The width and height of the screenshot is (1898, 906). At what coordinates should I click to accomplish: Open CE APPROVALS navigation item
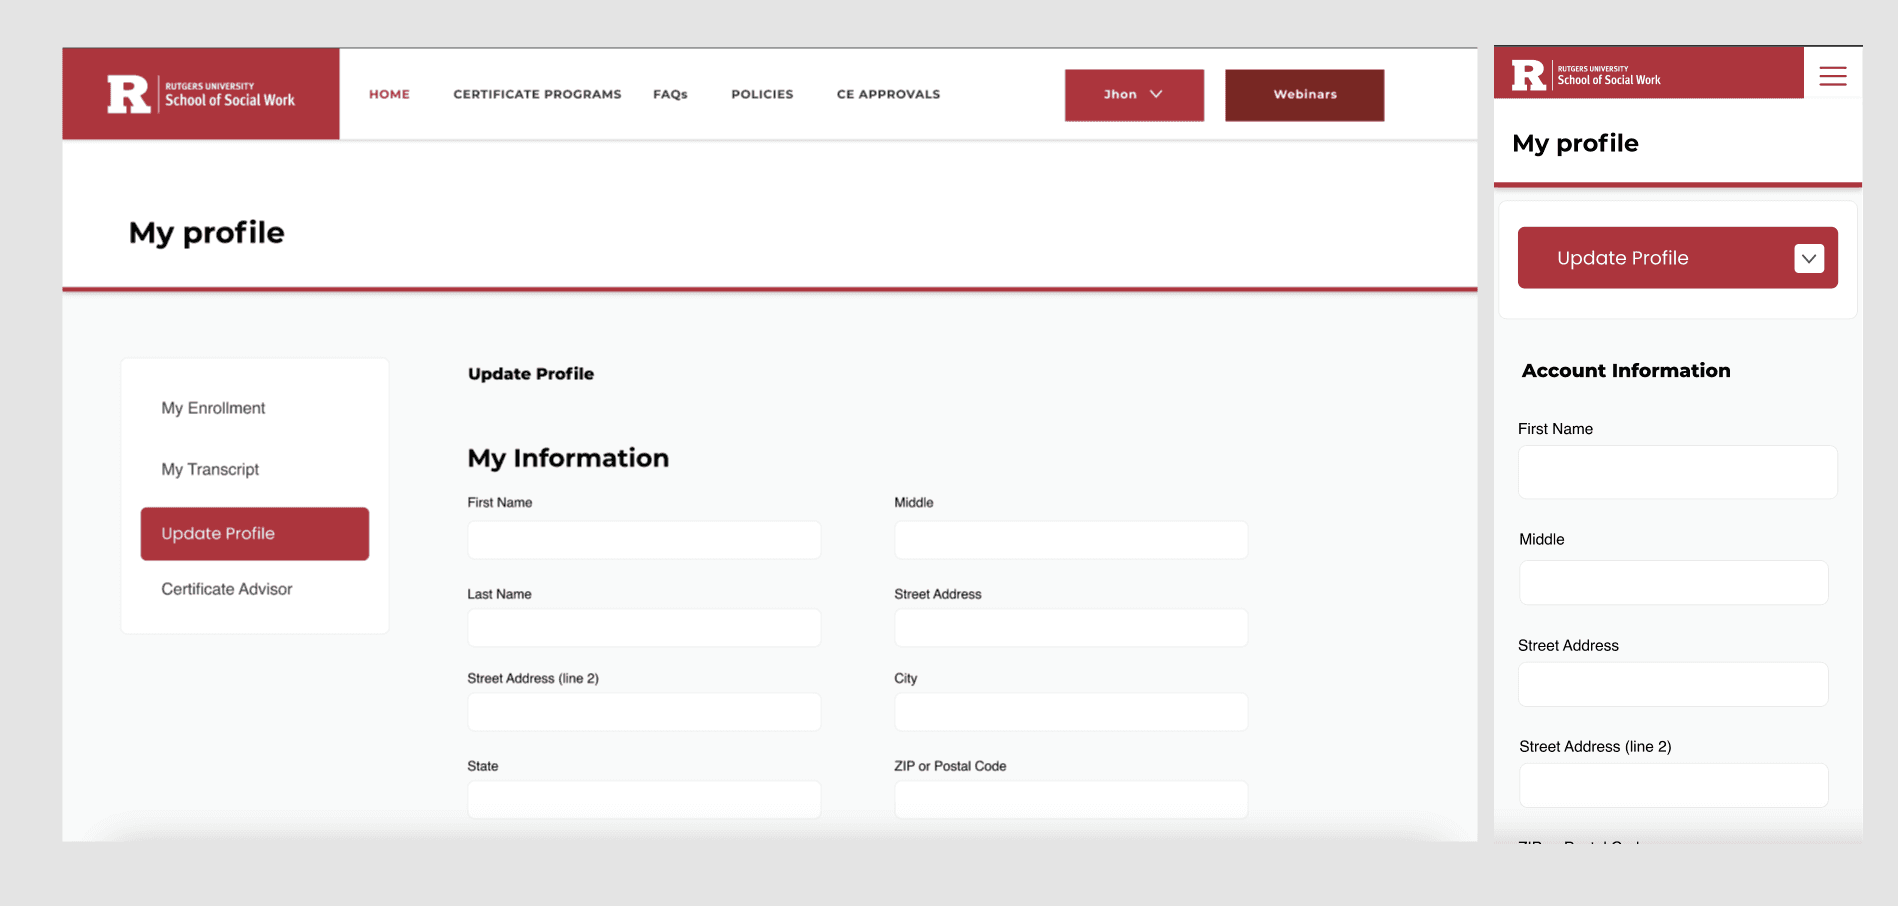click(x=888, y=94)
